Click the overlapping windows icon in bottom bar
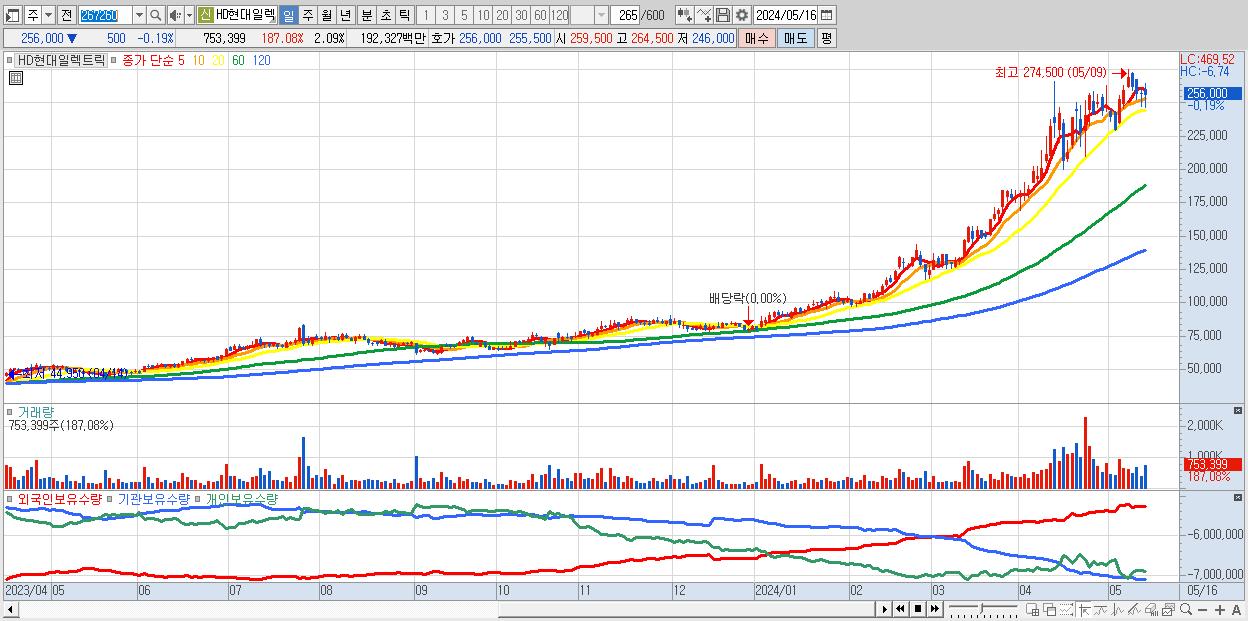This screenshot has width=1248, height=621. click(x=1050, y=609)
